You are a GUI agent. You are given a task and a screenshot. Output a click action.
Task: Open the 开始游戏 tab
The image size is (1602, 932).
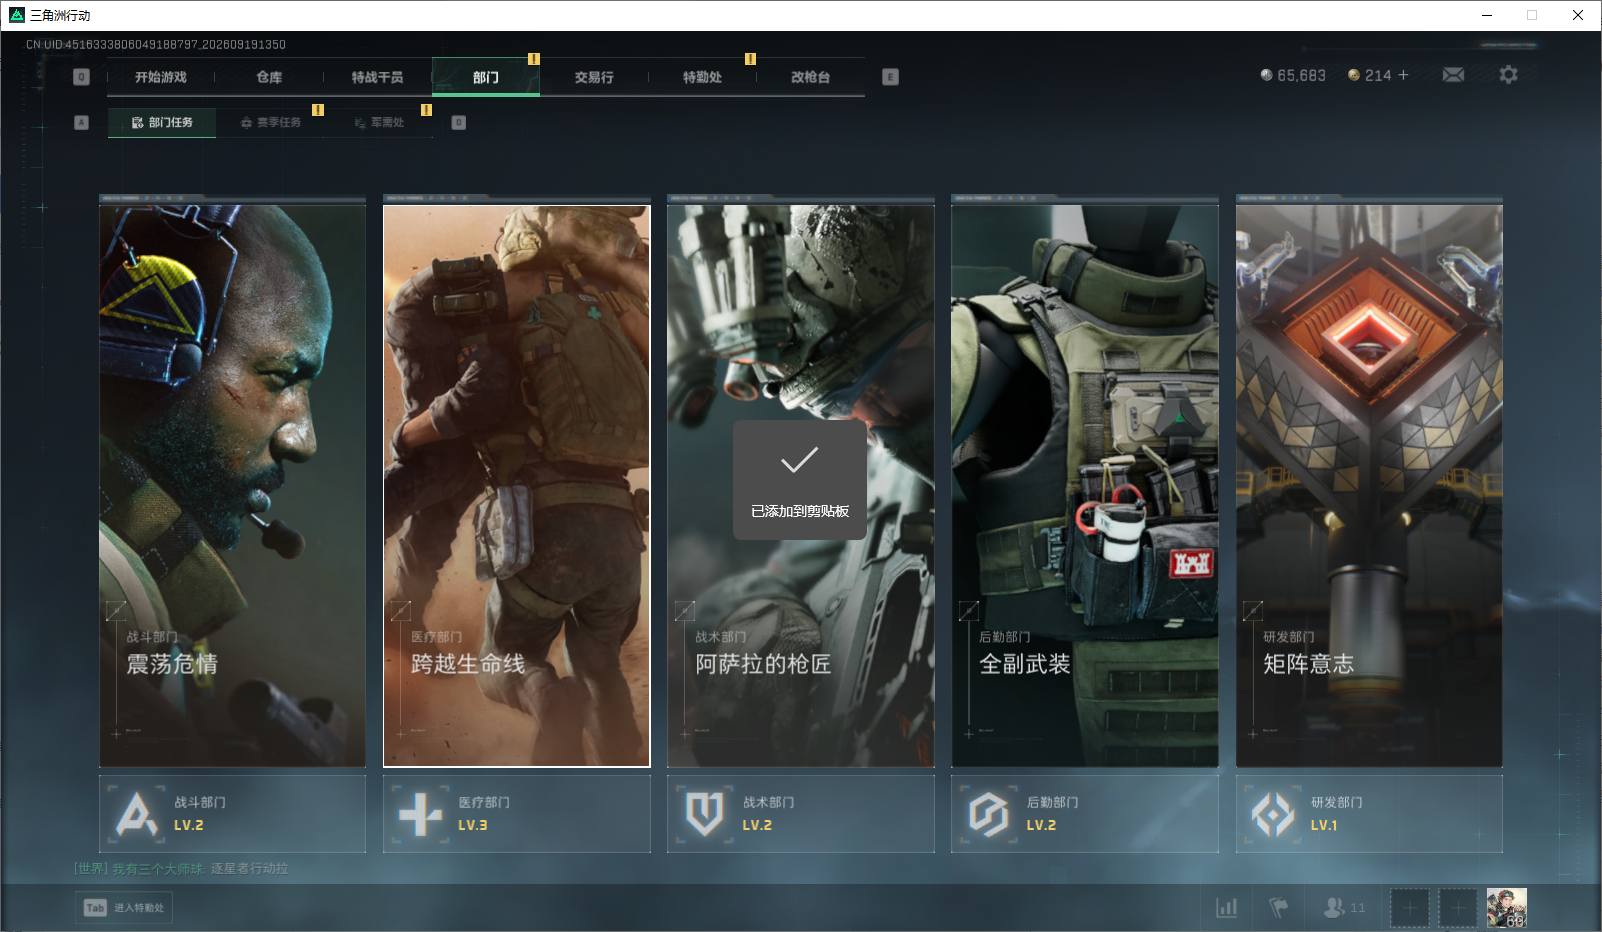coord(161,77)
